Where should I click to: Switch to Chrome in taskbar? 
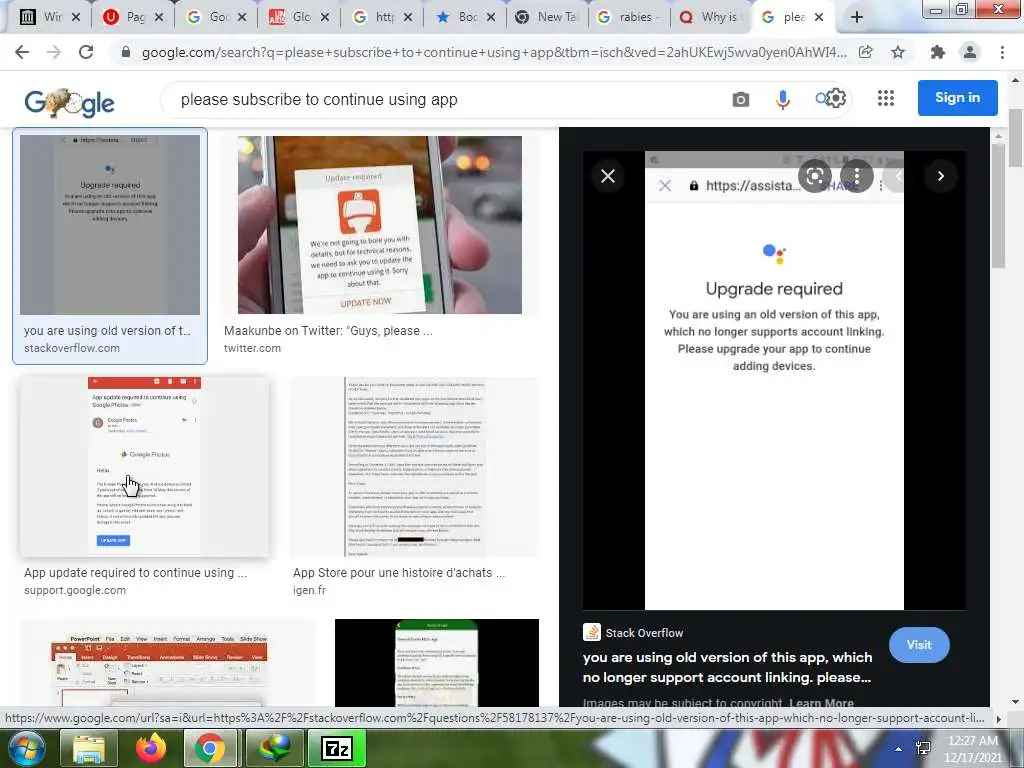point(209,748)
